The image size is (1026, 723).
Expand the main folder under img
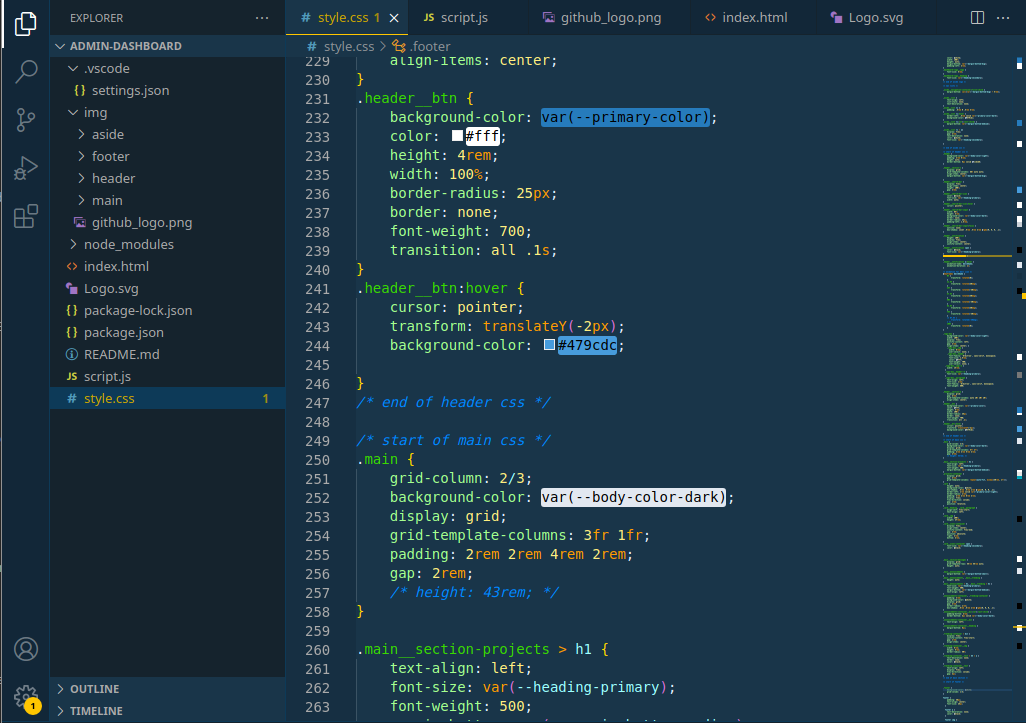pyautogui.click(x=81, y=200)
